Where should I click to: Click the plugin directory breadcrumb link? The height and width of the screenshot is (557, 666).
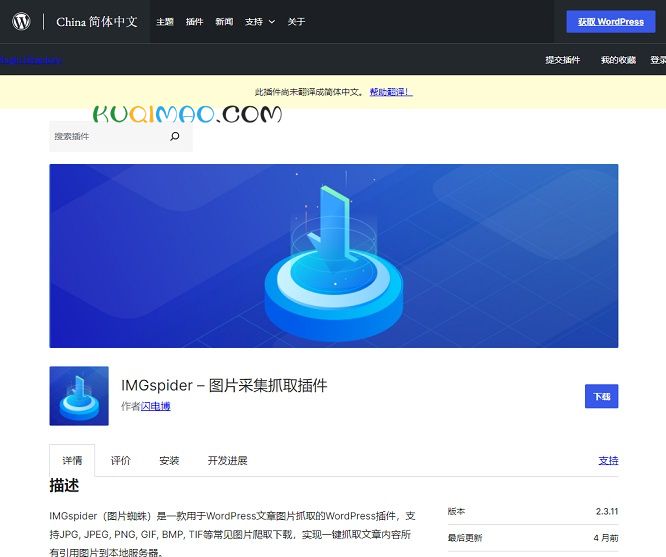[31, 60]
